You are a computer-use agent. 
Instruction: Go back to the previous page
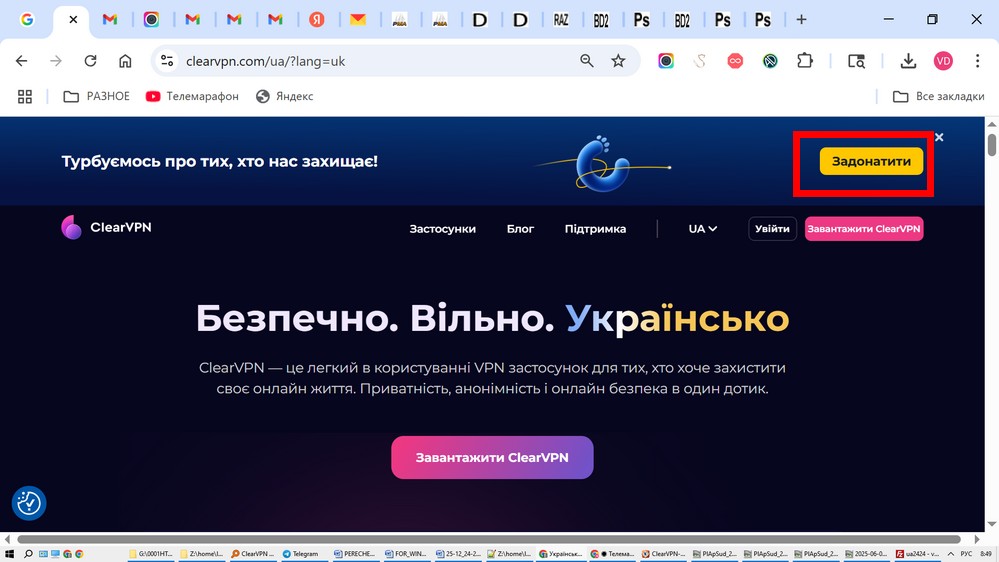[x=22, y=61]
